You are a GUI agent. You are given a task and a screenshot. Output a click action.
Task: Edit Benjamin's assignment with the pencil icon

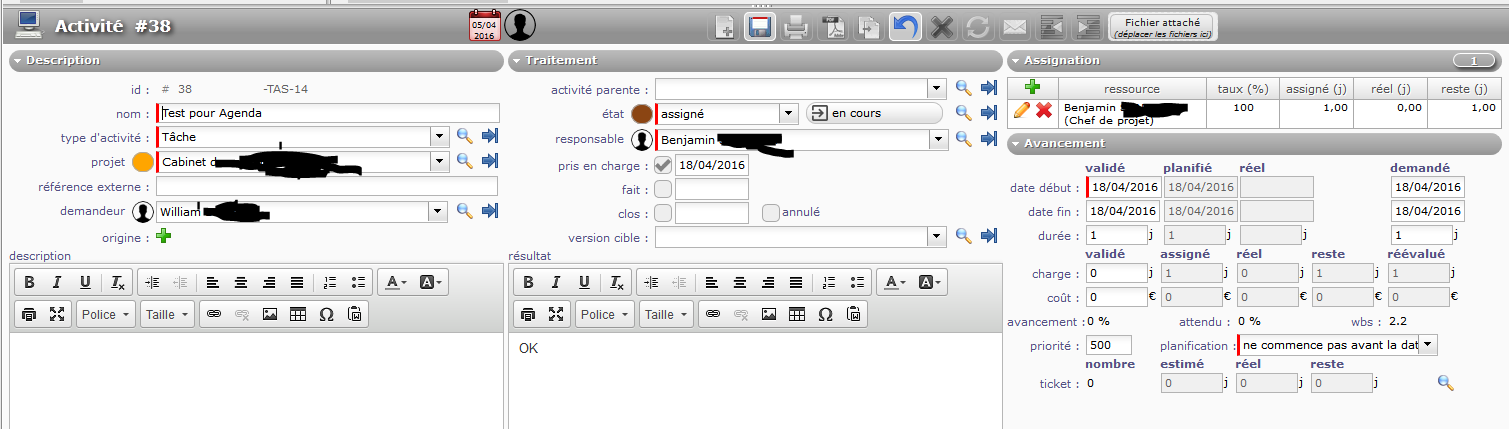click(1022, 109)
